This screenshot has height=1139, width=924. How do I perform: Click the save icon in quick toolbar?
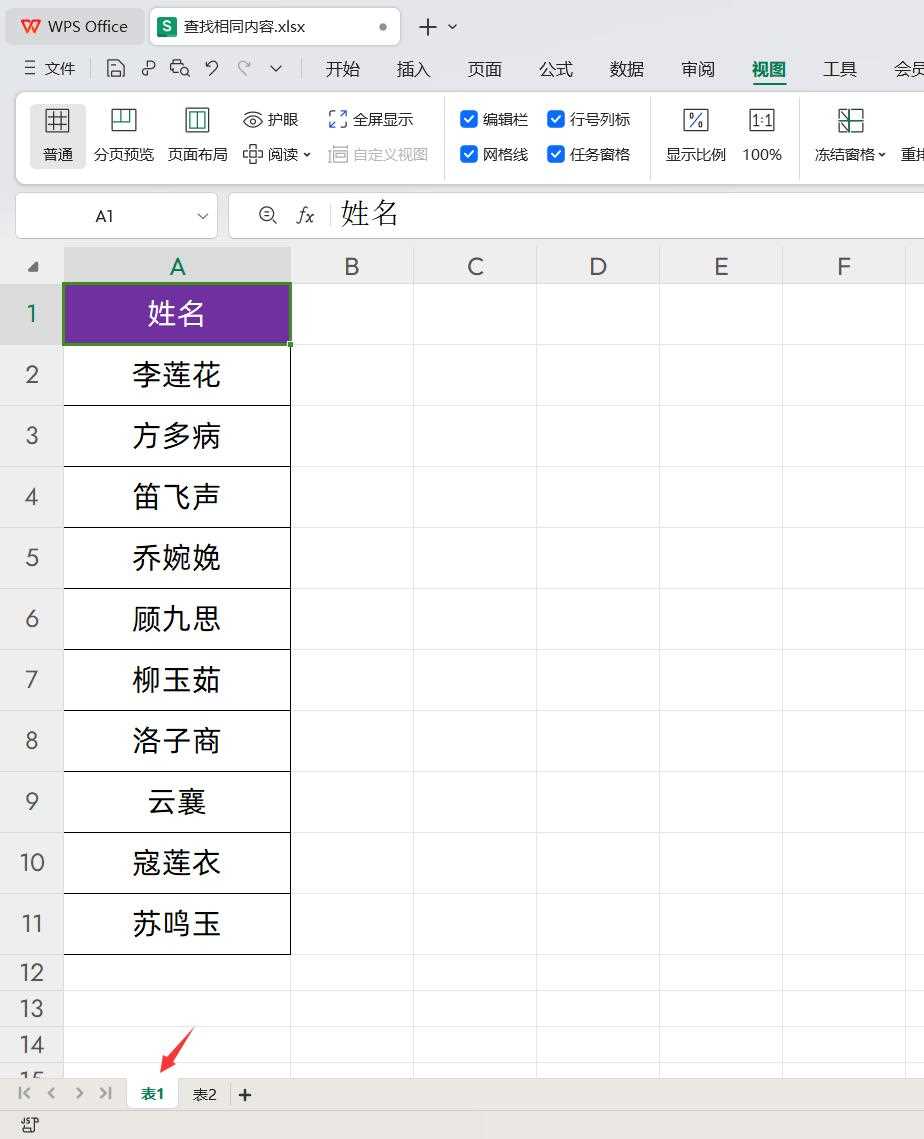pos(116,68)
